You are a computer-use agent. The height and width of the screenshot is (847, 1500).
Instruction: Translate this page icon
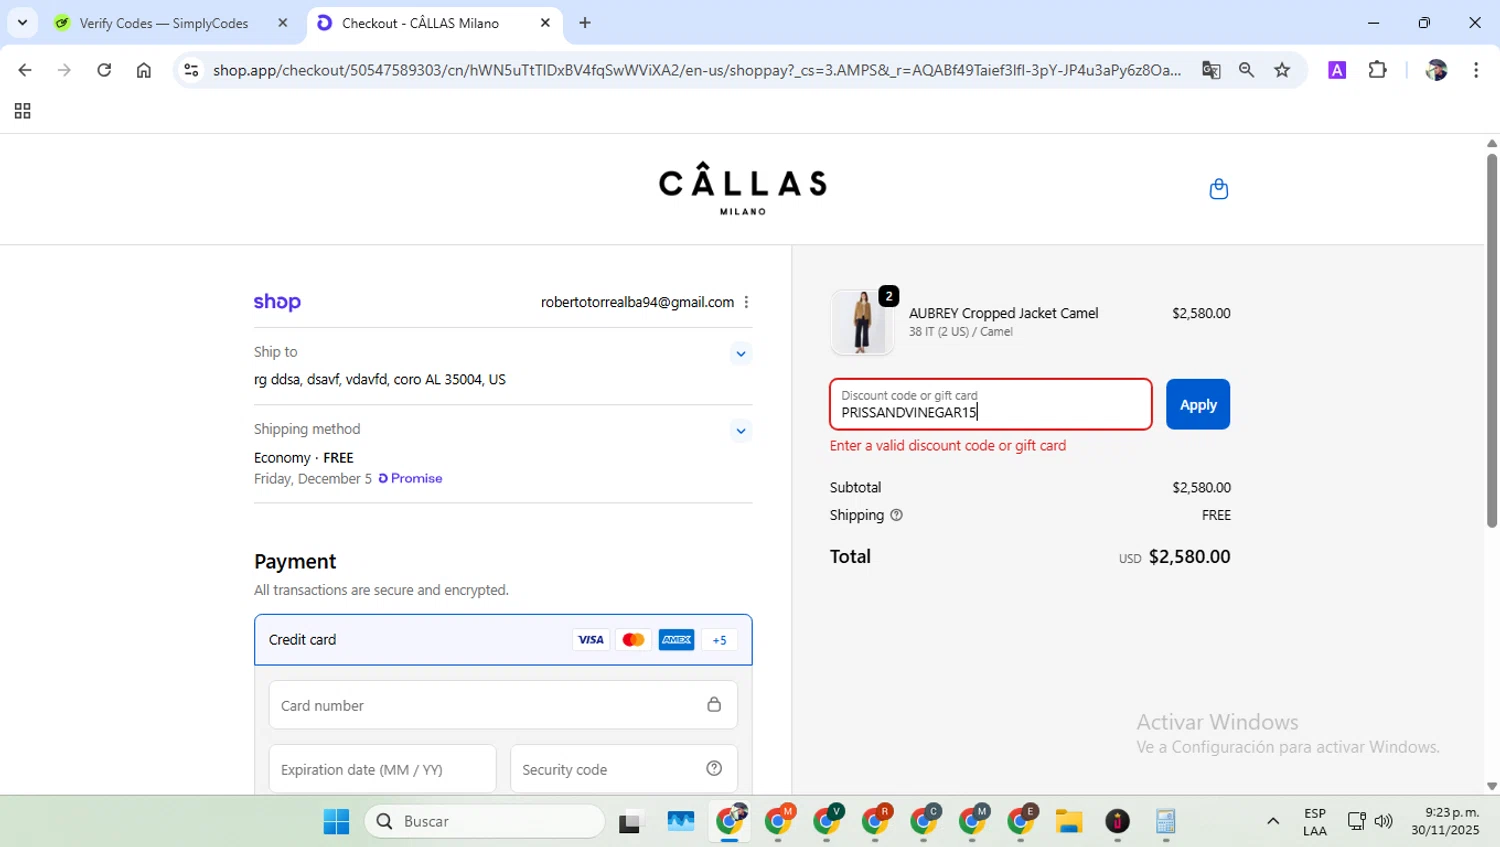1211,70
